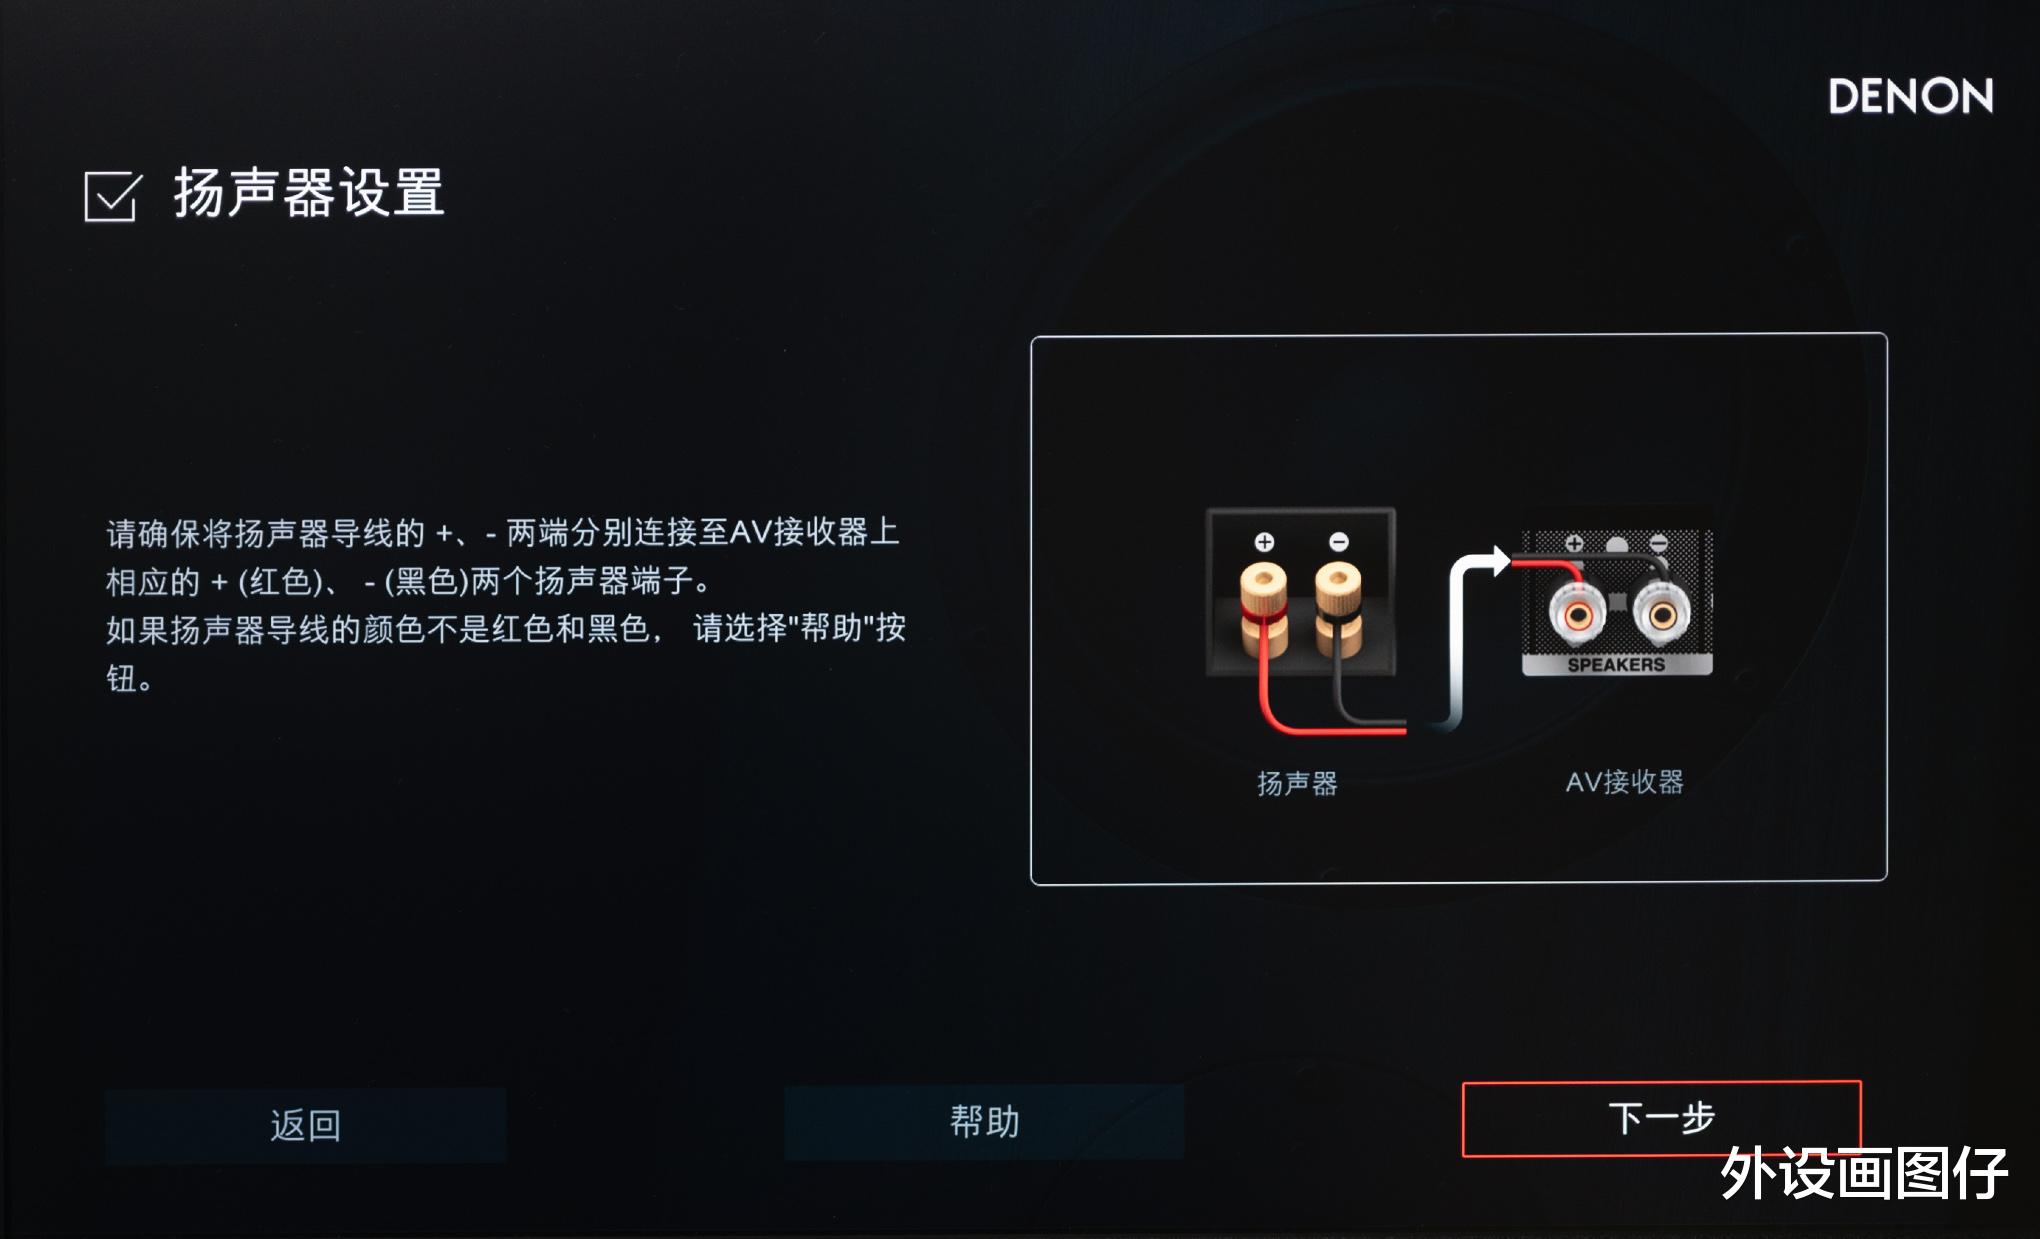Click the plus symbol on the receiver panel

[1574, 543]
